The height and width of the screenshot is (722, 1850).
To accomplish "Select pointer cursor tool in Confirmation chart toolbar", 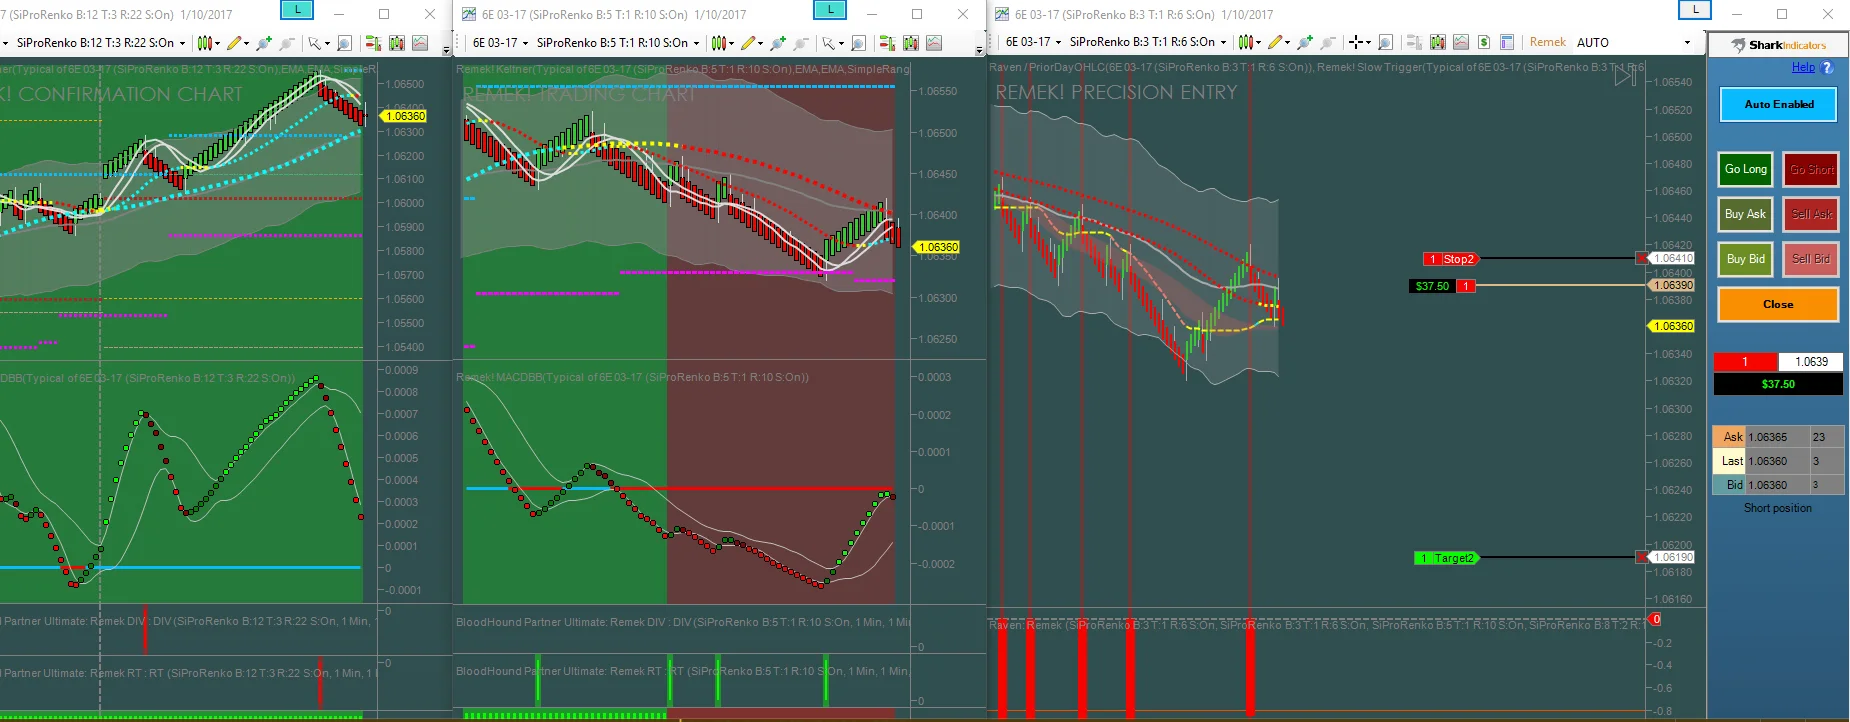I will click(x=315, y=43).
